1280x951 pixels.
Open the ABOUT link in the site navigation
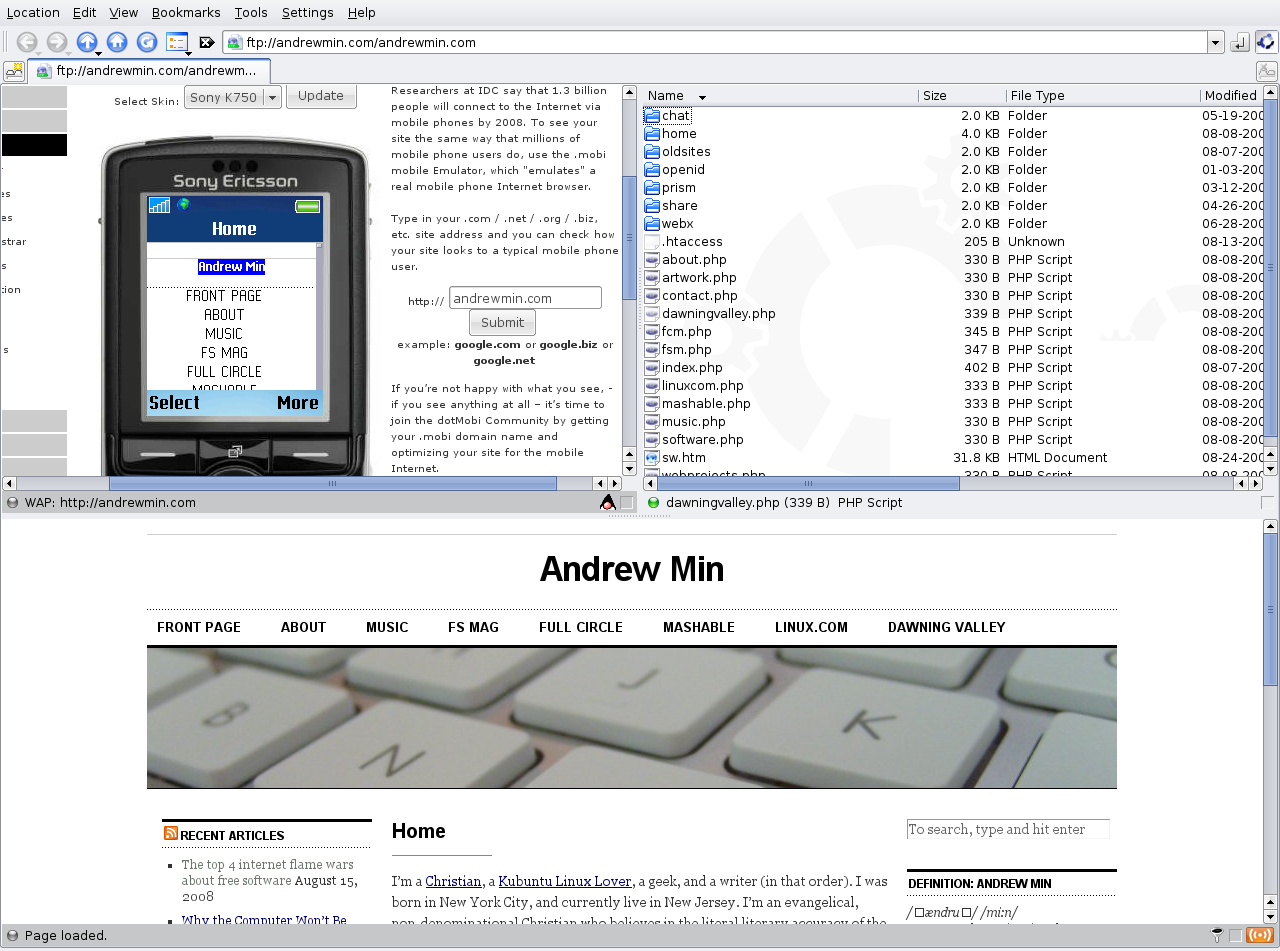[303, 627]
